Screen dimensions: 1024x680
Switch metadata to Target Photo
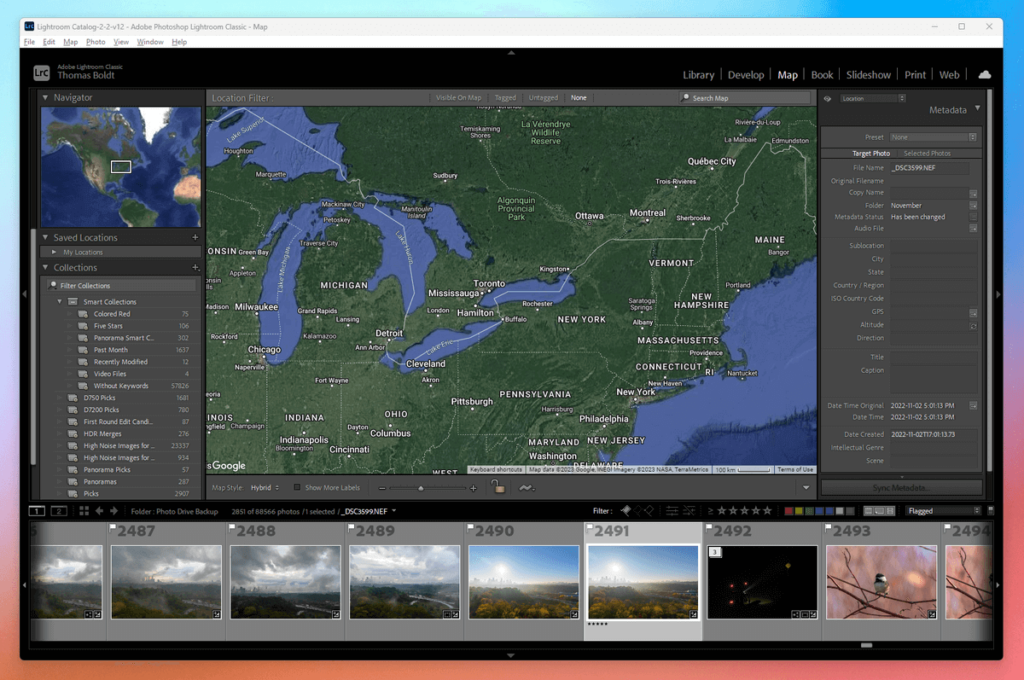871,154
